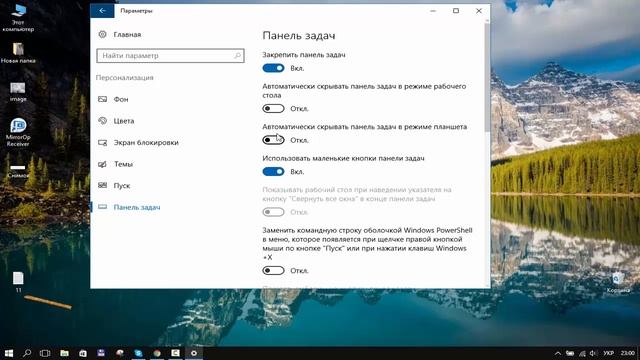The height and width of the screenshot is (360, 640).
Task: Open the volume control in the tray
Action: tap(593, 353)
